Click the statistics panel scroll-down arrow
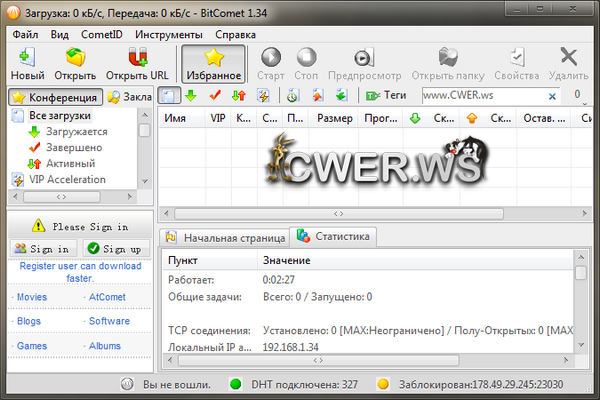Screen dimensions: 600x400 point(581,346)
